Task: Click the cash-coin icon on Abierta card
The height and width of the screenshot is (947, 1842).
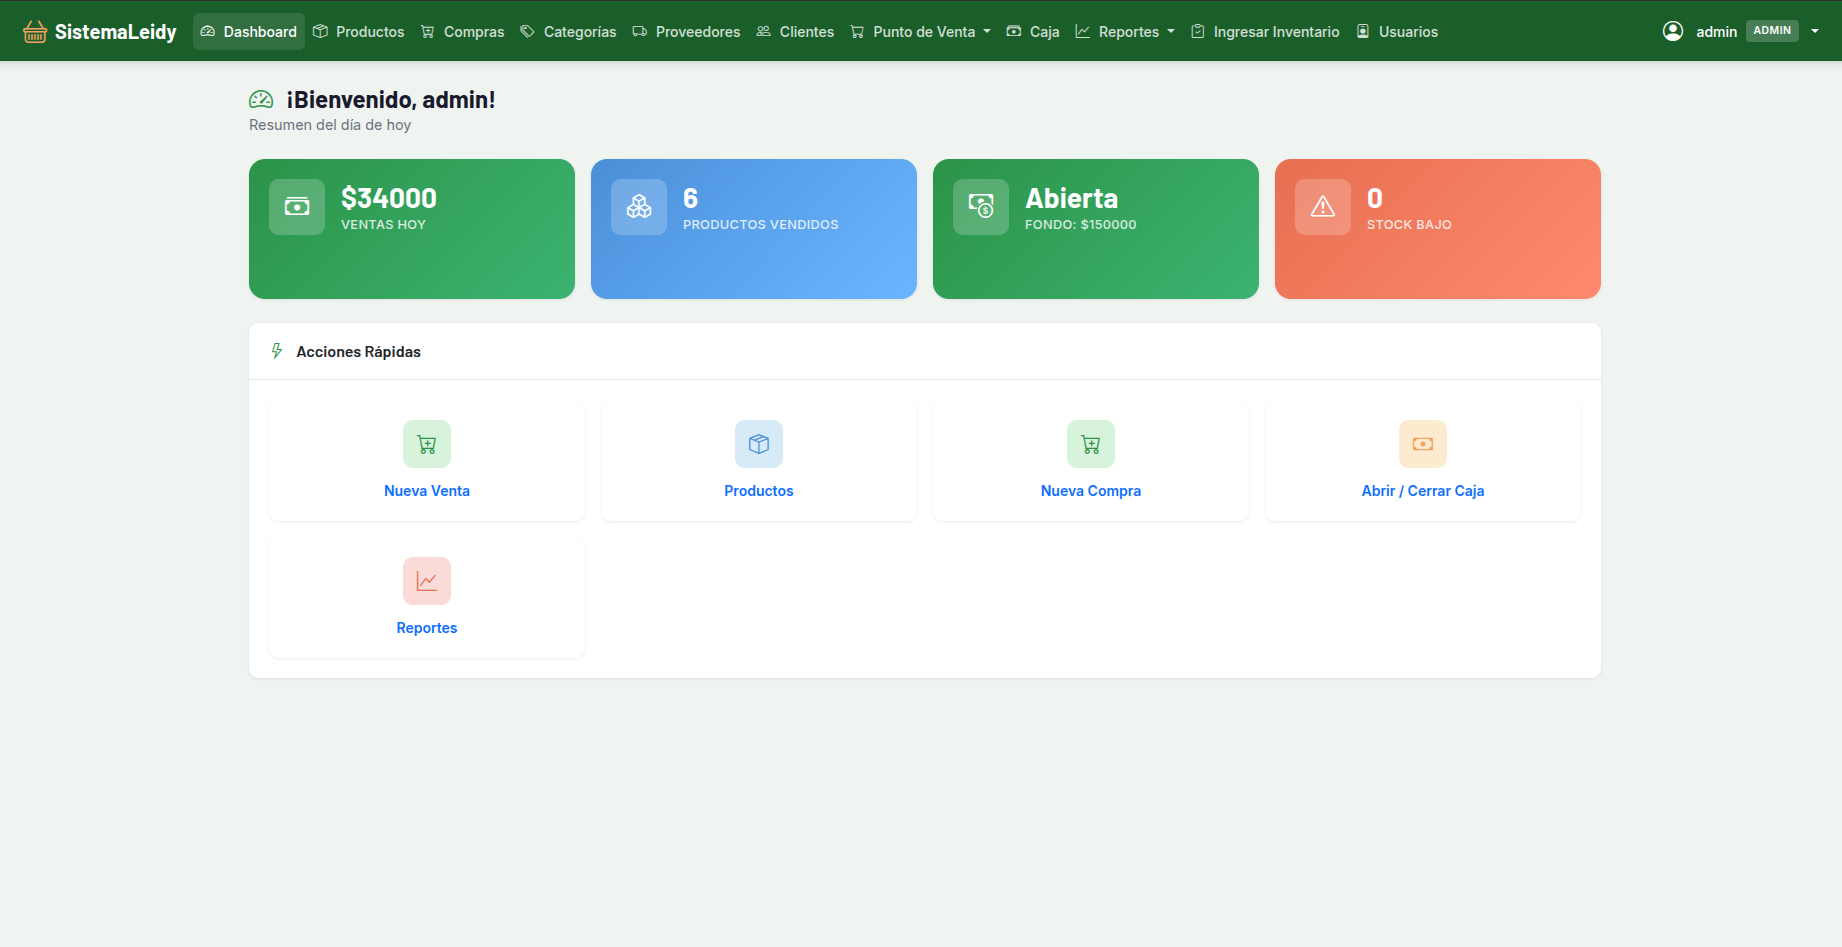Action: [x=981, y=207]
